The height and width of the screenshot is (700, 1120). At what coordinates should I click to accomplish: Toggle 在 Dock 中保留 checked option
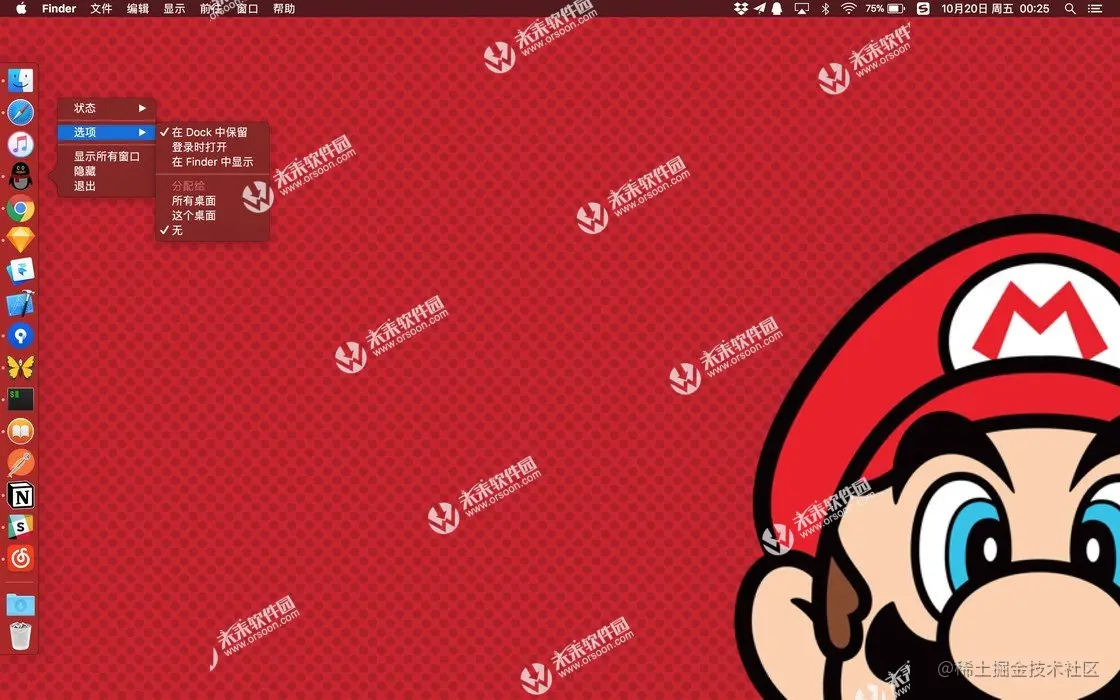click(x=212, y=132)
